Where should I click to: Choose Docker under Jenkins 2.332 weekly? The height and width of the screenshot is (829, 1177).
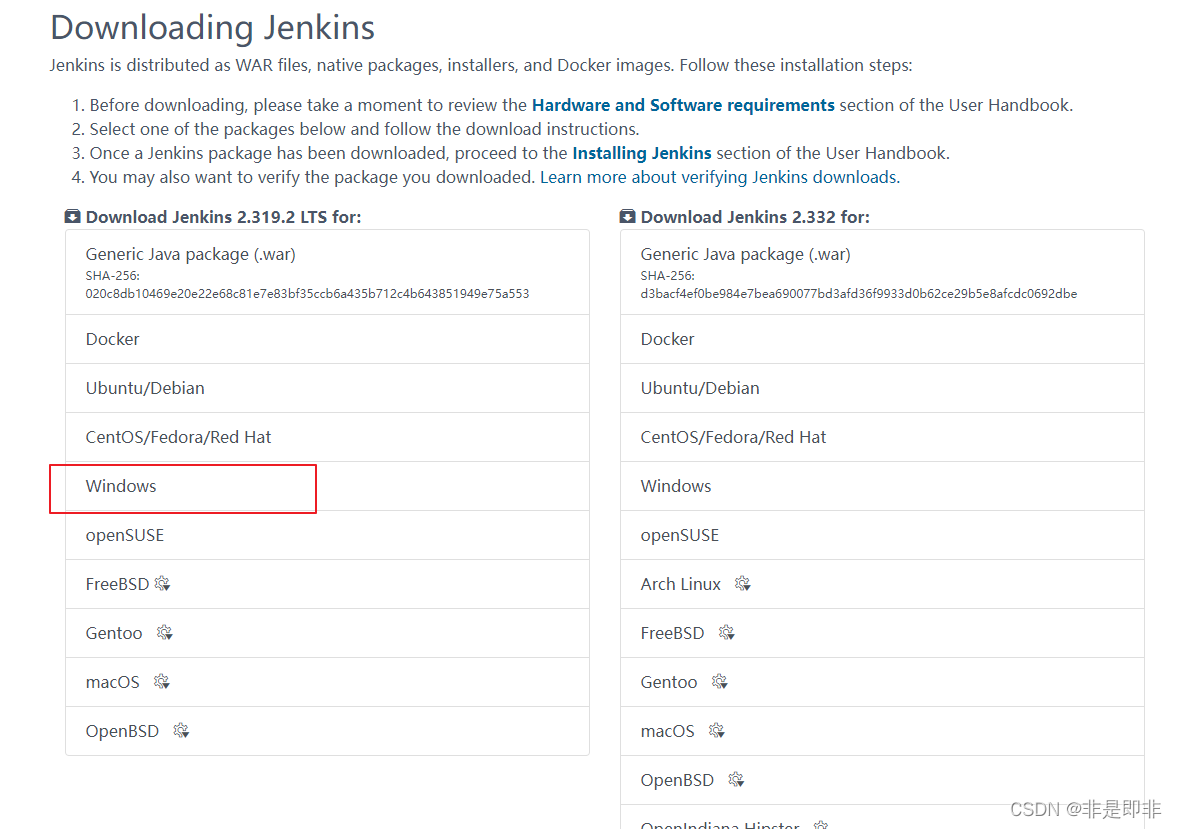(x=667, y=339)
